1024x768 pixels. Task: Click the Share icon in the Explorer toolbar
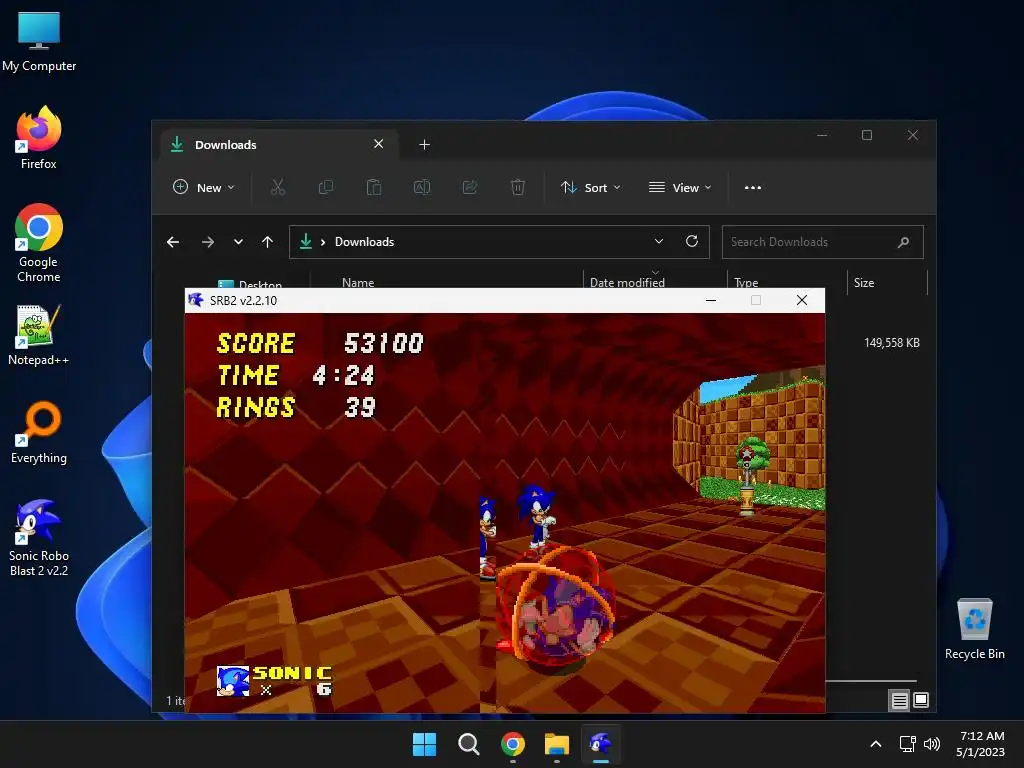[x=470, y=187]
